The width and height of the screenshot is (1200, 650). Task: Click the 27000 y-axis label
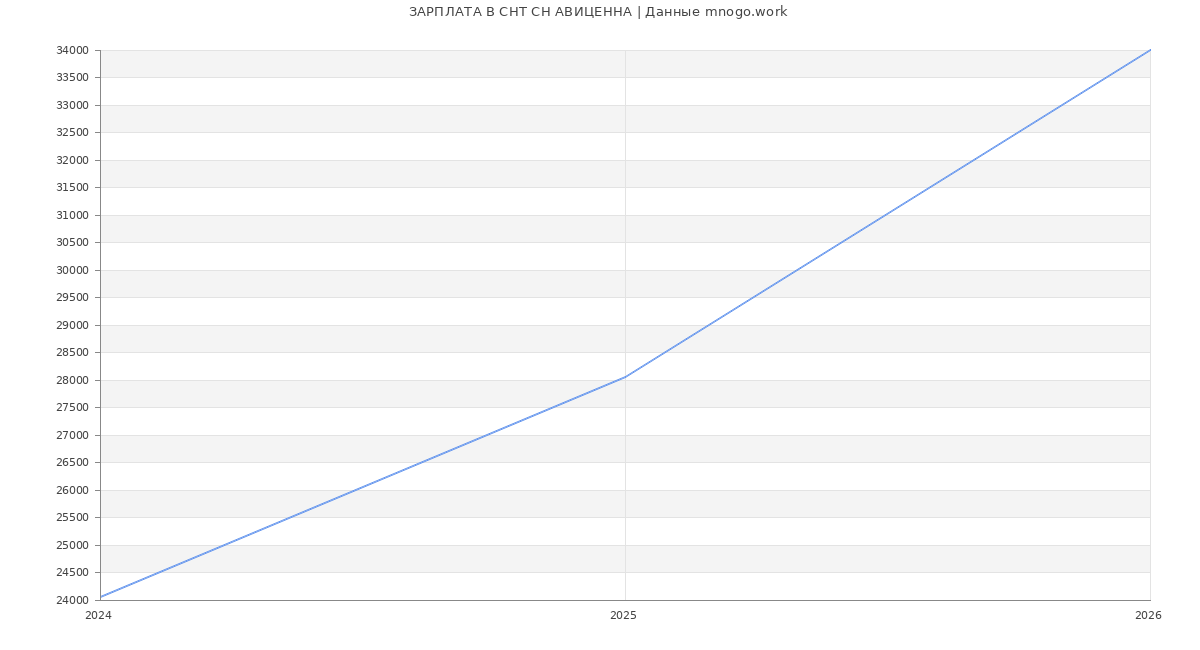pos(72,435)
